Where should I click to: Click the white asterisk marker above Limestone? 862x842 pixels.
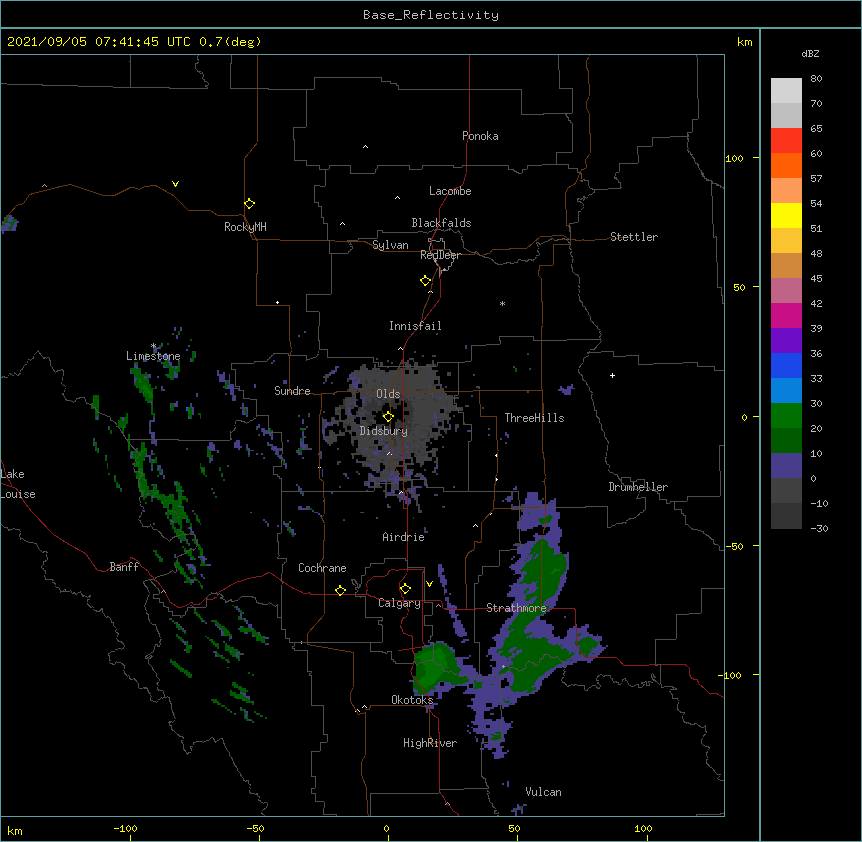coord(153,346)
